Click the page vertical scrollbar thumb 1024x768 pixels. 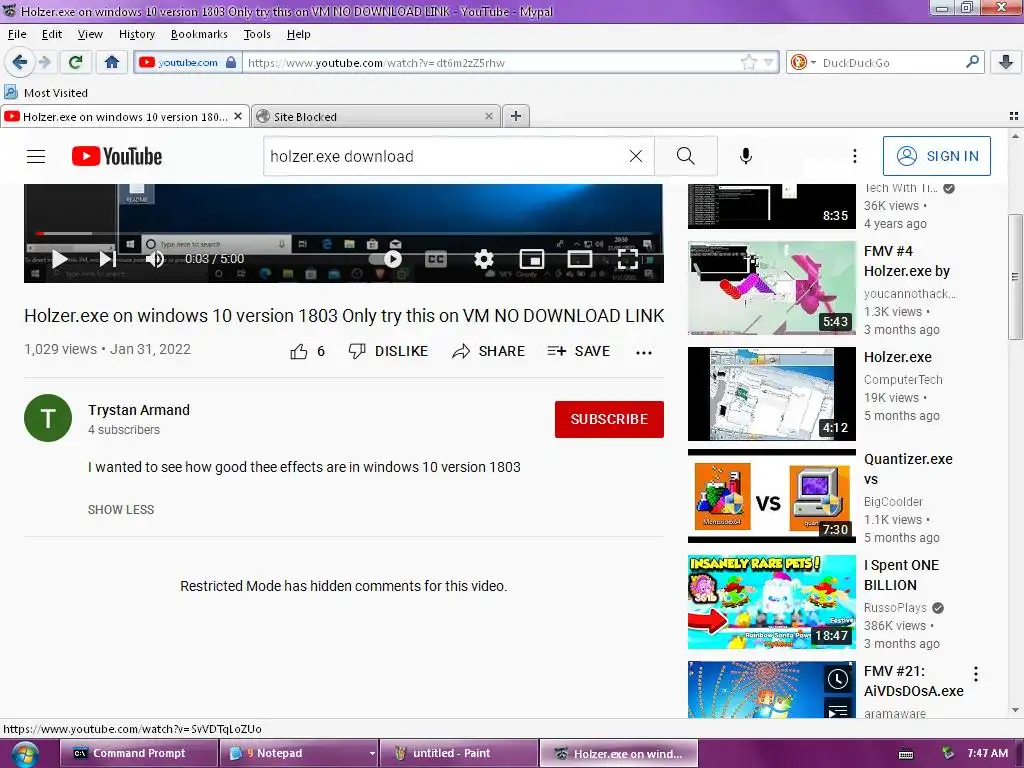(1015, 277)
